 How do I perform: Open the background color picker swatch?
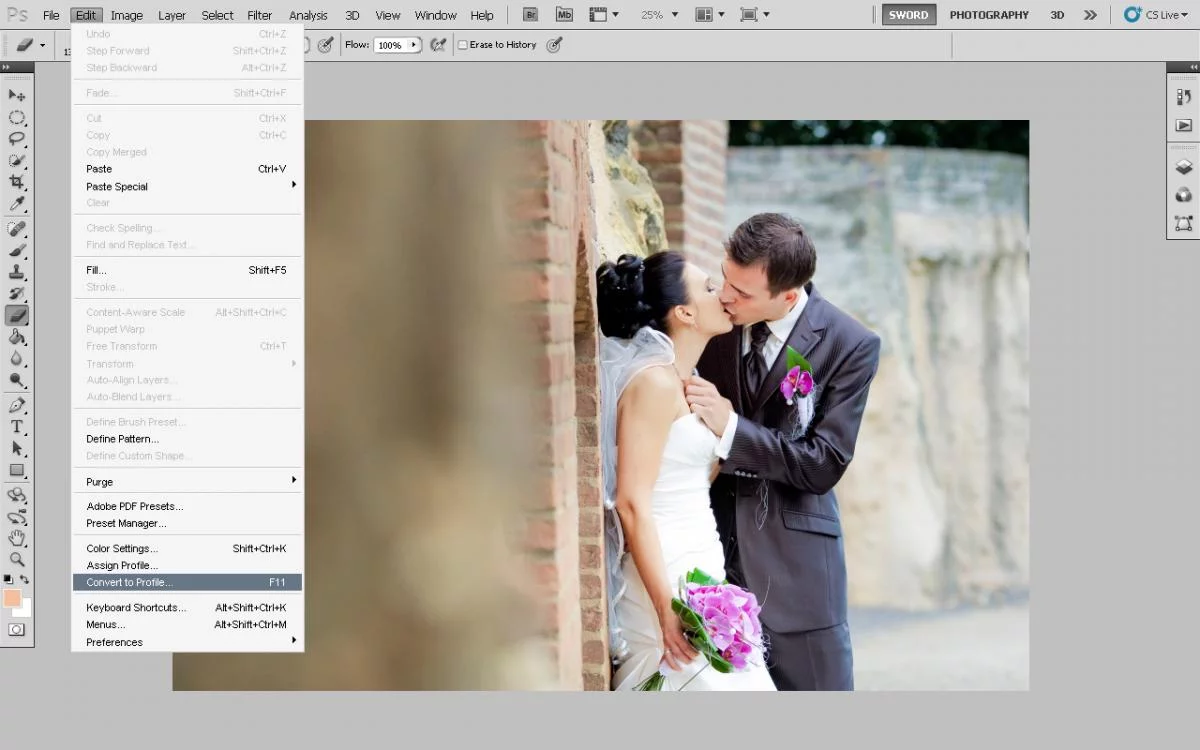(26, 609)
